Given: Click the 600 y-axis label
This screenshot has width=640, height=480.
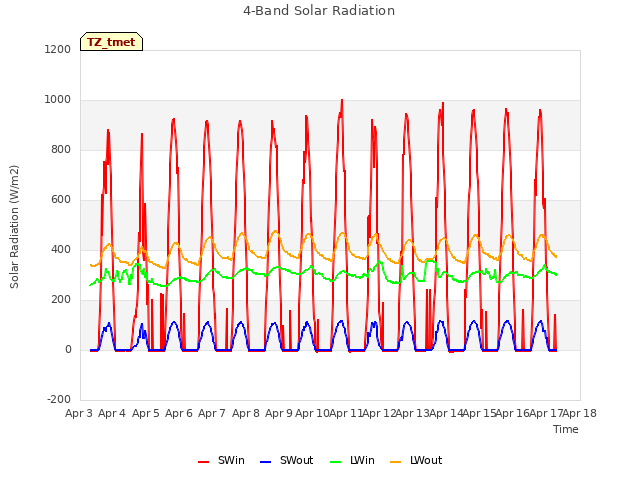Looking at the screenshot, I should (61, 200).
